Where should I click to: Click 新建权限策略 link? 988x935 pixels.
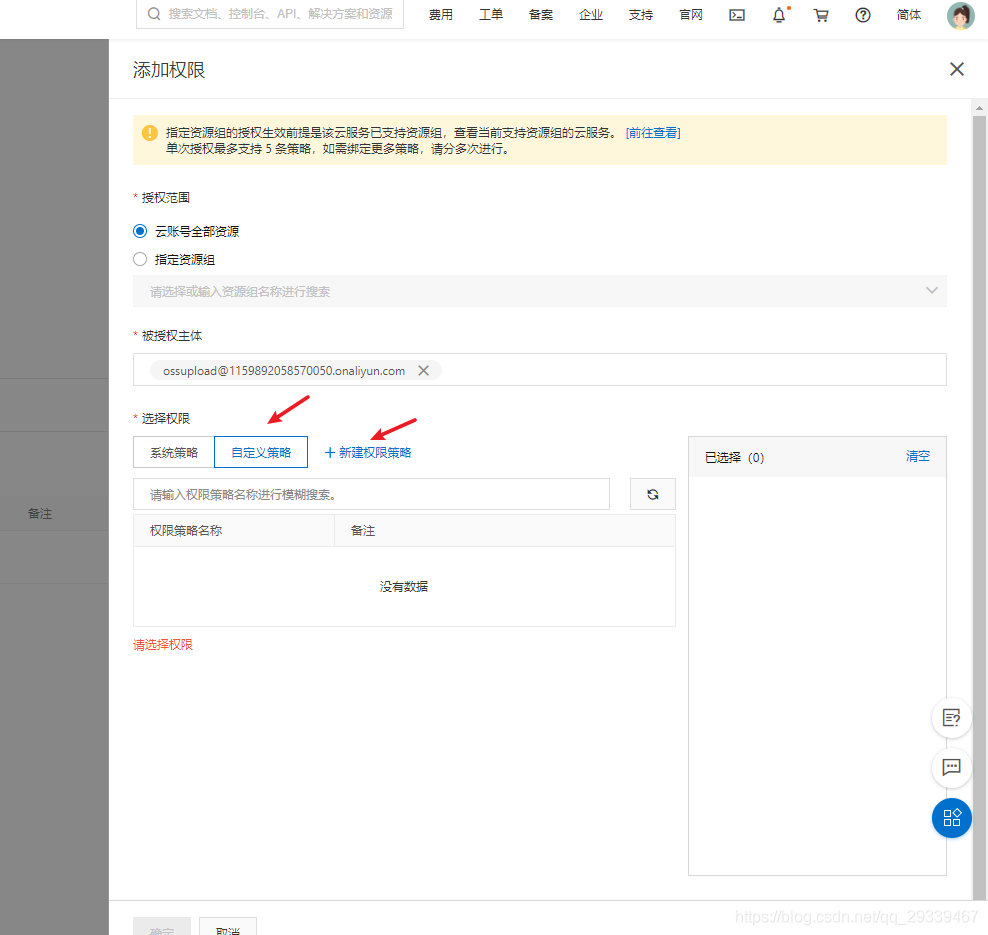368,452
